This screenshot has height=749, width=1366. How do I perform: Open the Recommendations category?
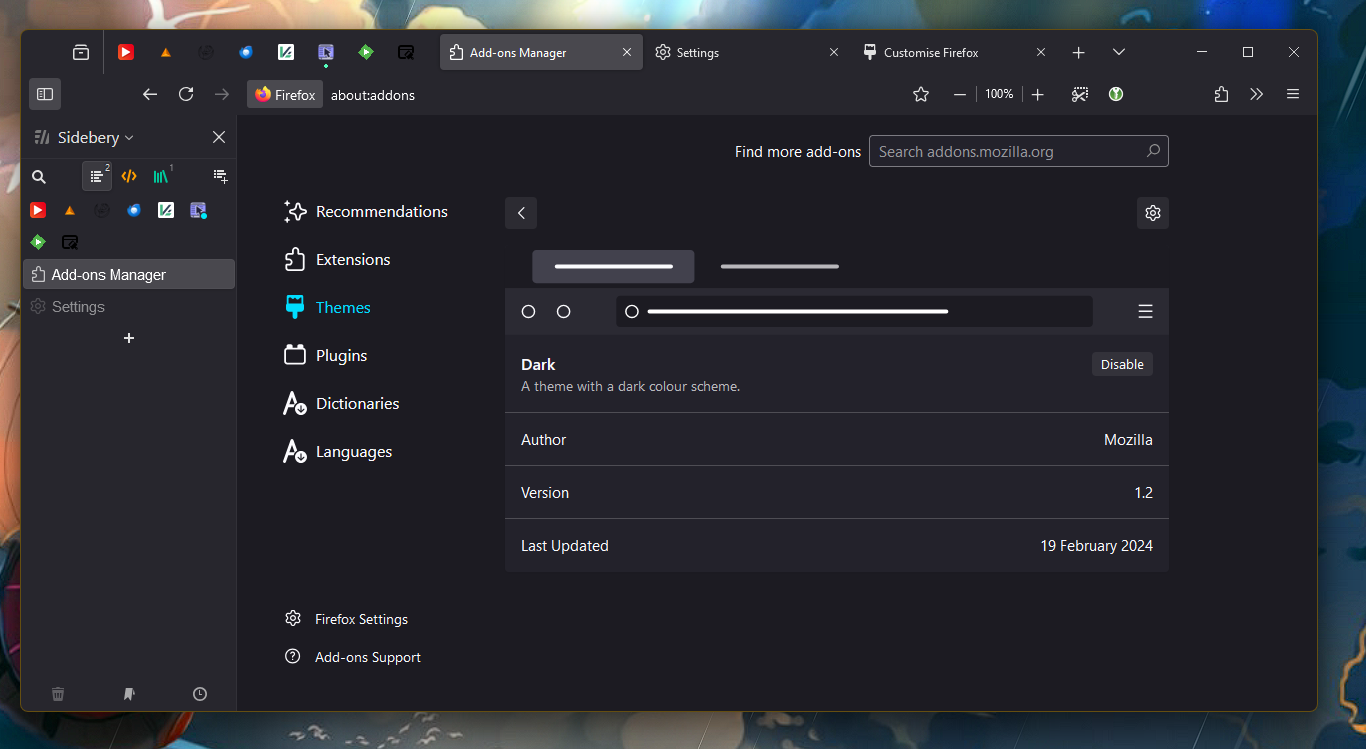[366, 212]
